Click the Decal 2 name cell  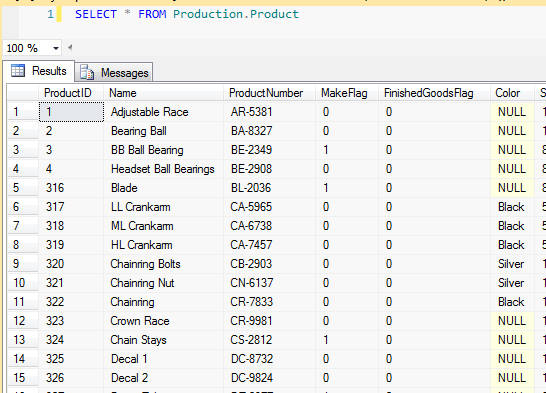click(x=163, y=378)
